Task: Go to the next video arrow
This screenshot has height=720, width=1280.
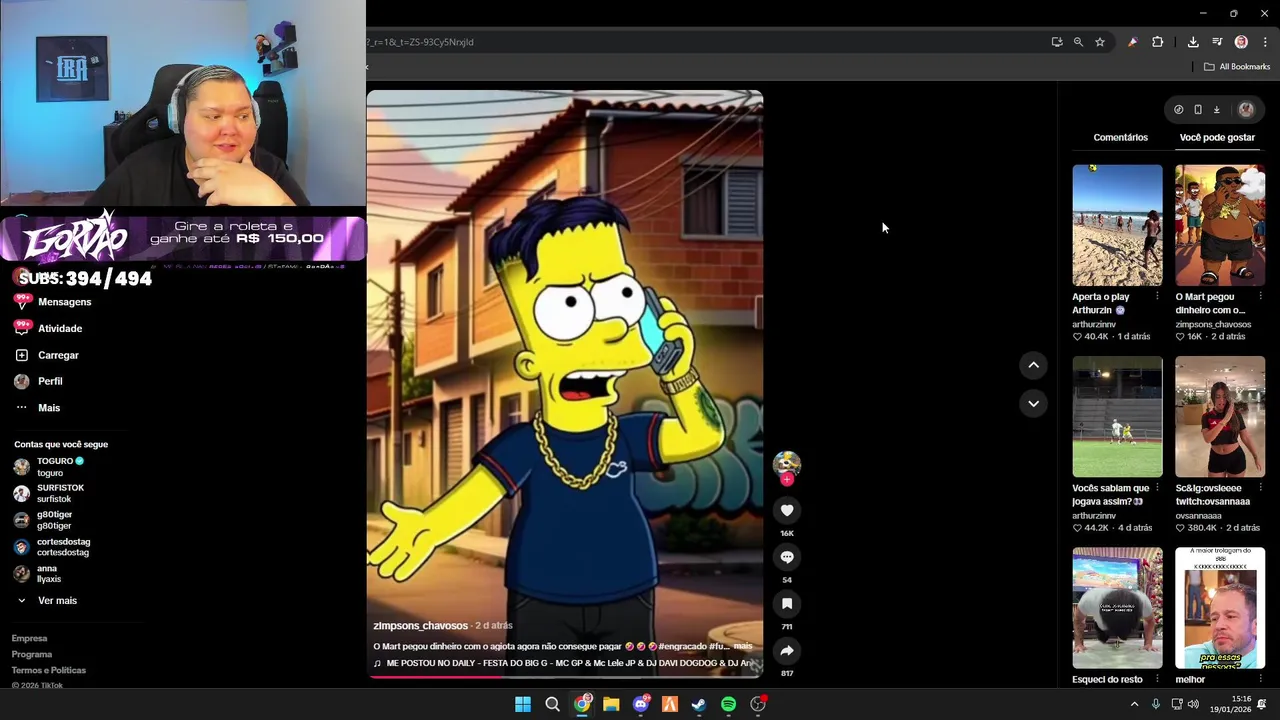Action: tap(1033, 403)
